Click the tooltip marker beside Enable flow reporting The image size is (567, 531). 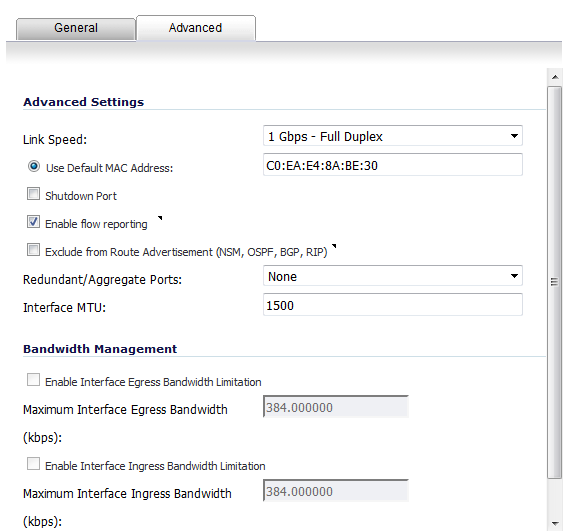[160, 218]
